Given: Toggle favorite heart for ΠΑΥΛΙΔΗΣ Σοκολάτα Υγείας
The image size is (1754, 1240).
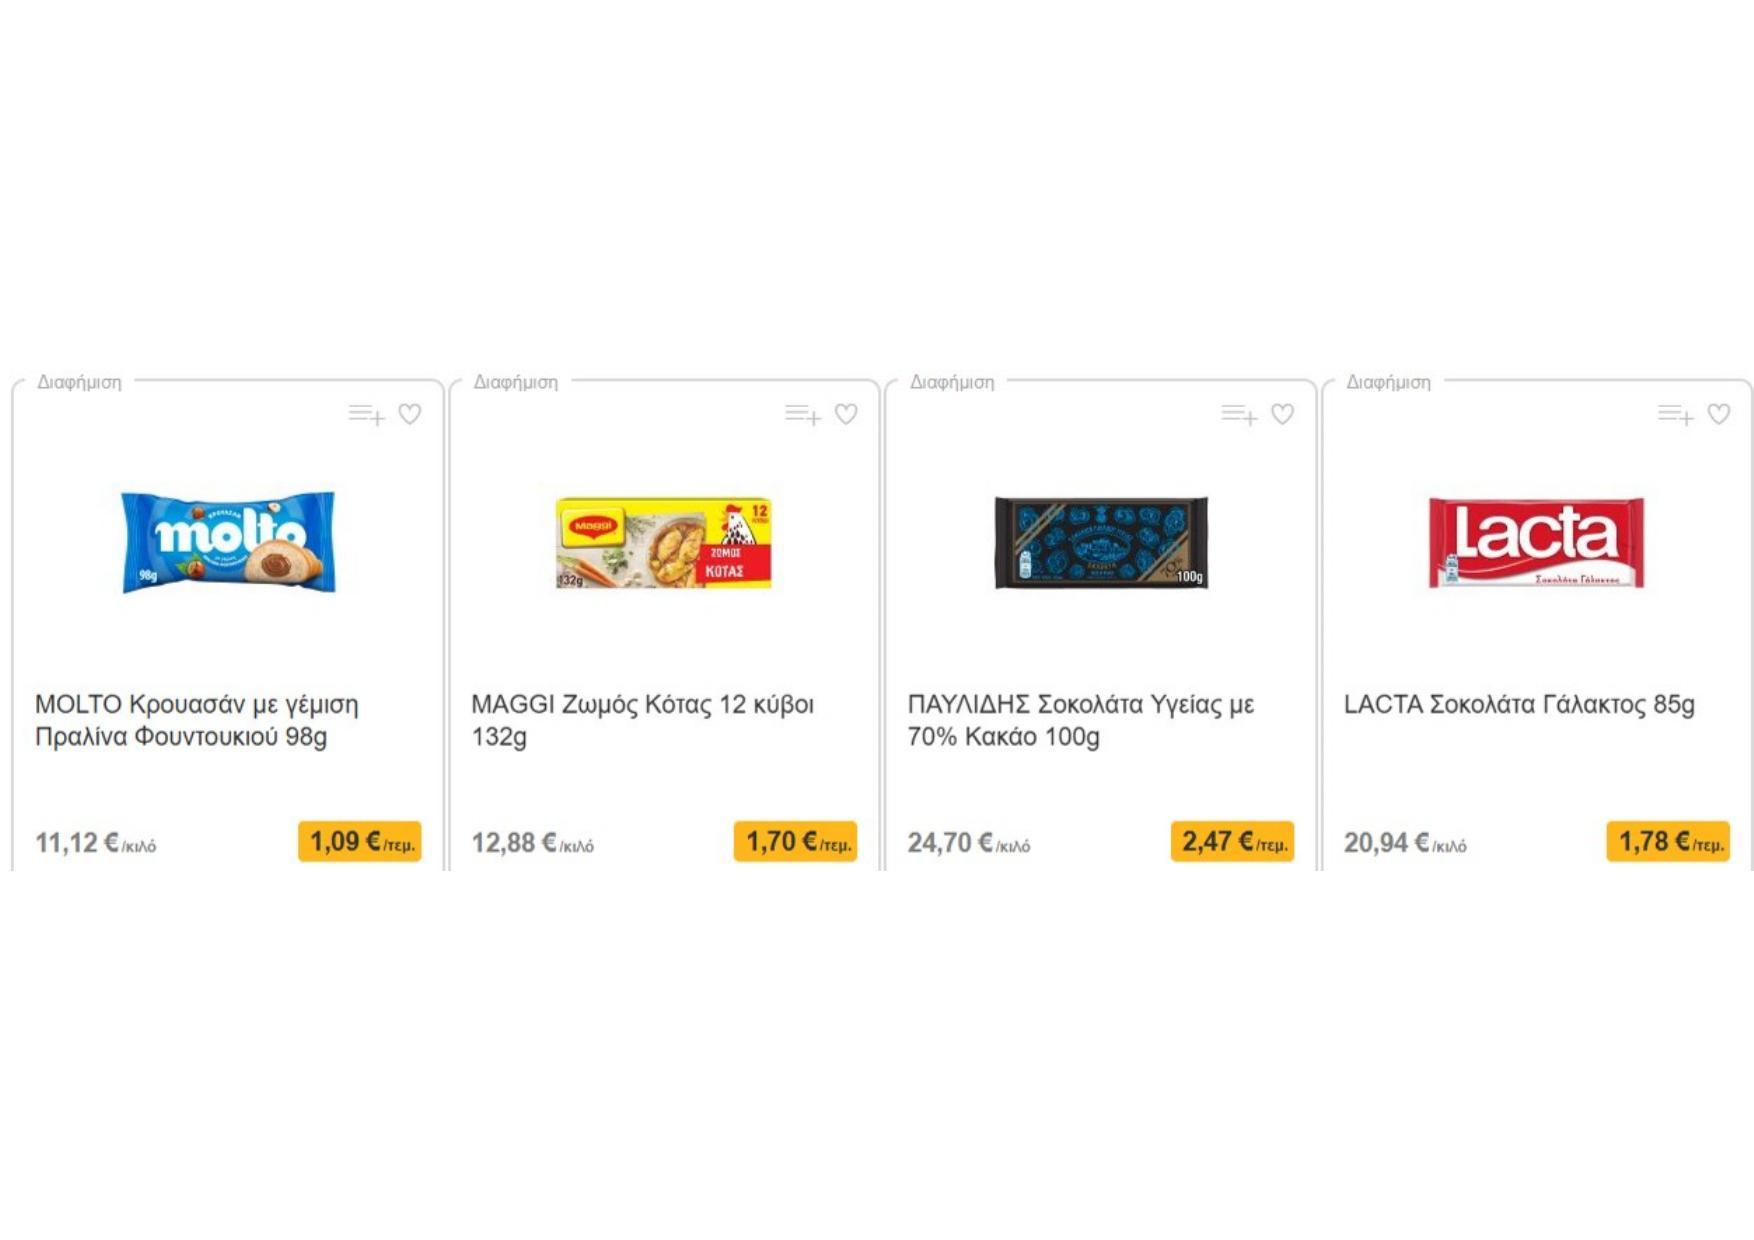Looking at the screenshot, I should pyautogui.click(x=1283, y=414).
